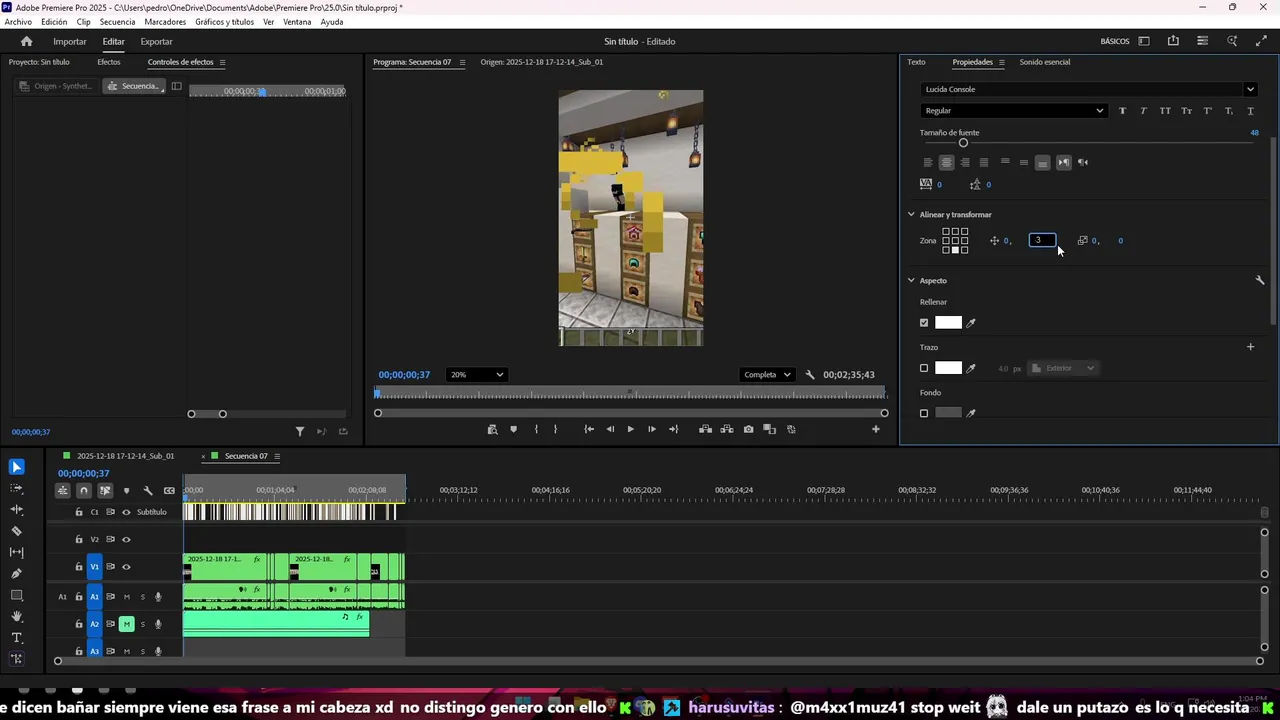
Task: Collapse Alinear y transformar section
Action: [x=911, y=215]
